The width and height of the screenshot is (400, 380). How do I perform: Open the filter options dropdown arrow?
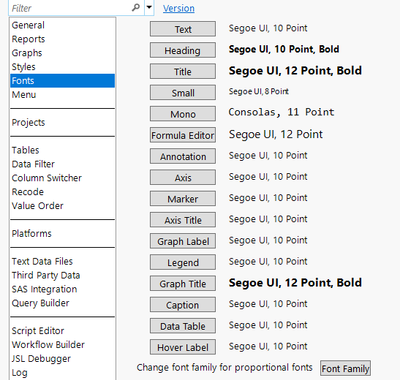coord(149,8)
